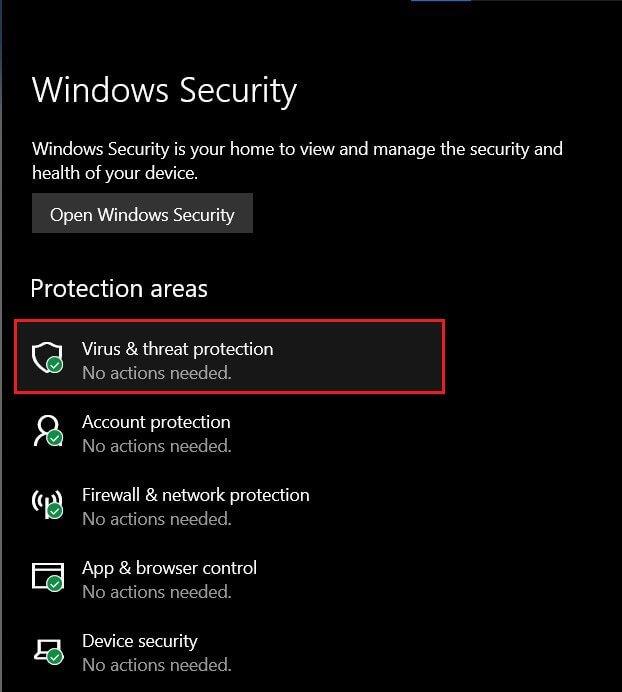This screenshot has height=692, width=622.
Task: Click the Windows Security page title
Action: point(164,91)
